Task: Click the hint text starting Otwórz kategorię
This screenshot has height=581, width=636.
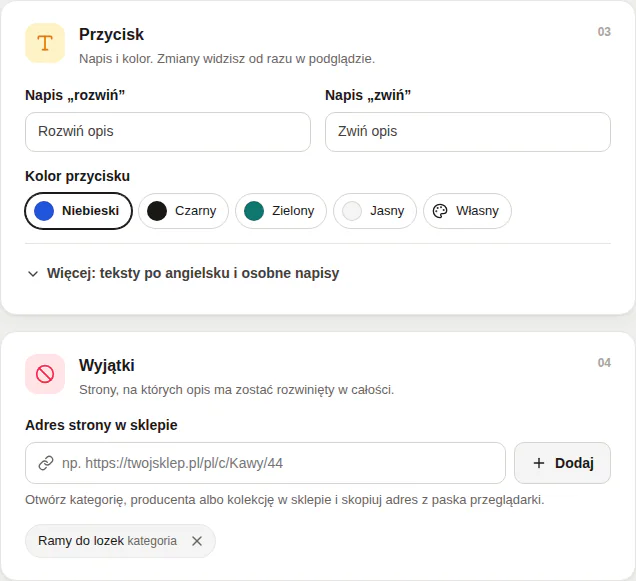Action: tap(285, 500)
